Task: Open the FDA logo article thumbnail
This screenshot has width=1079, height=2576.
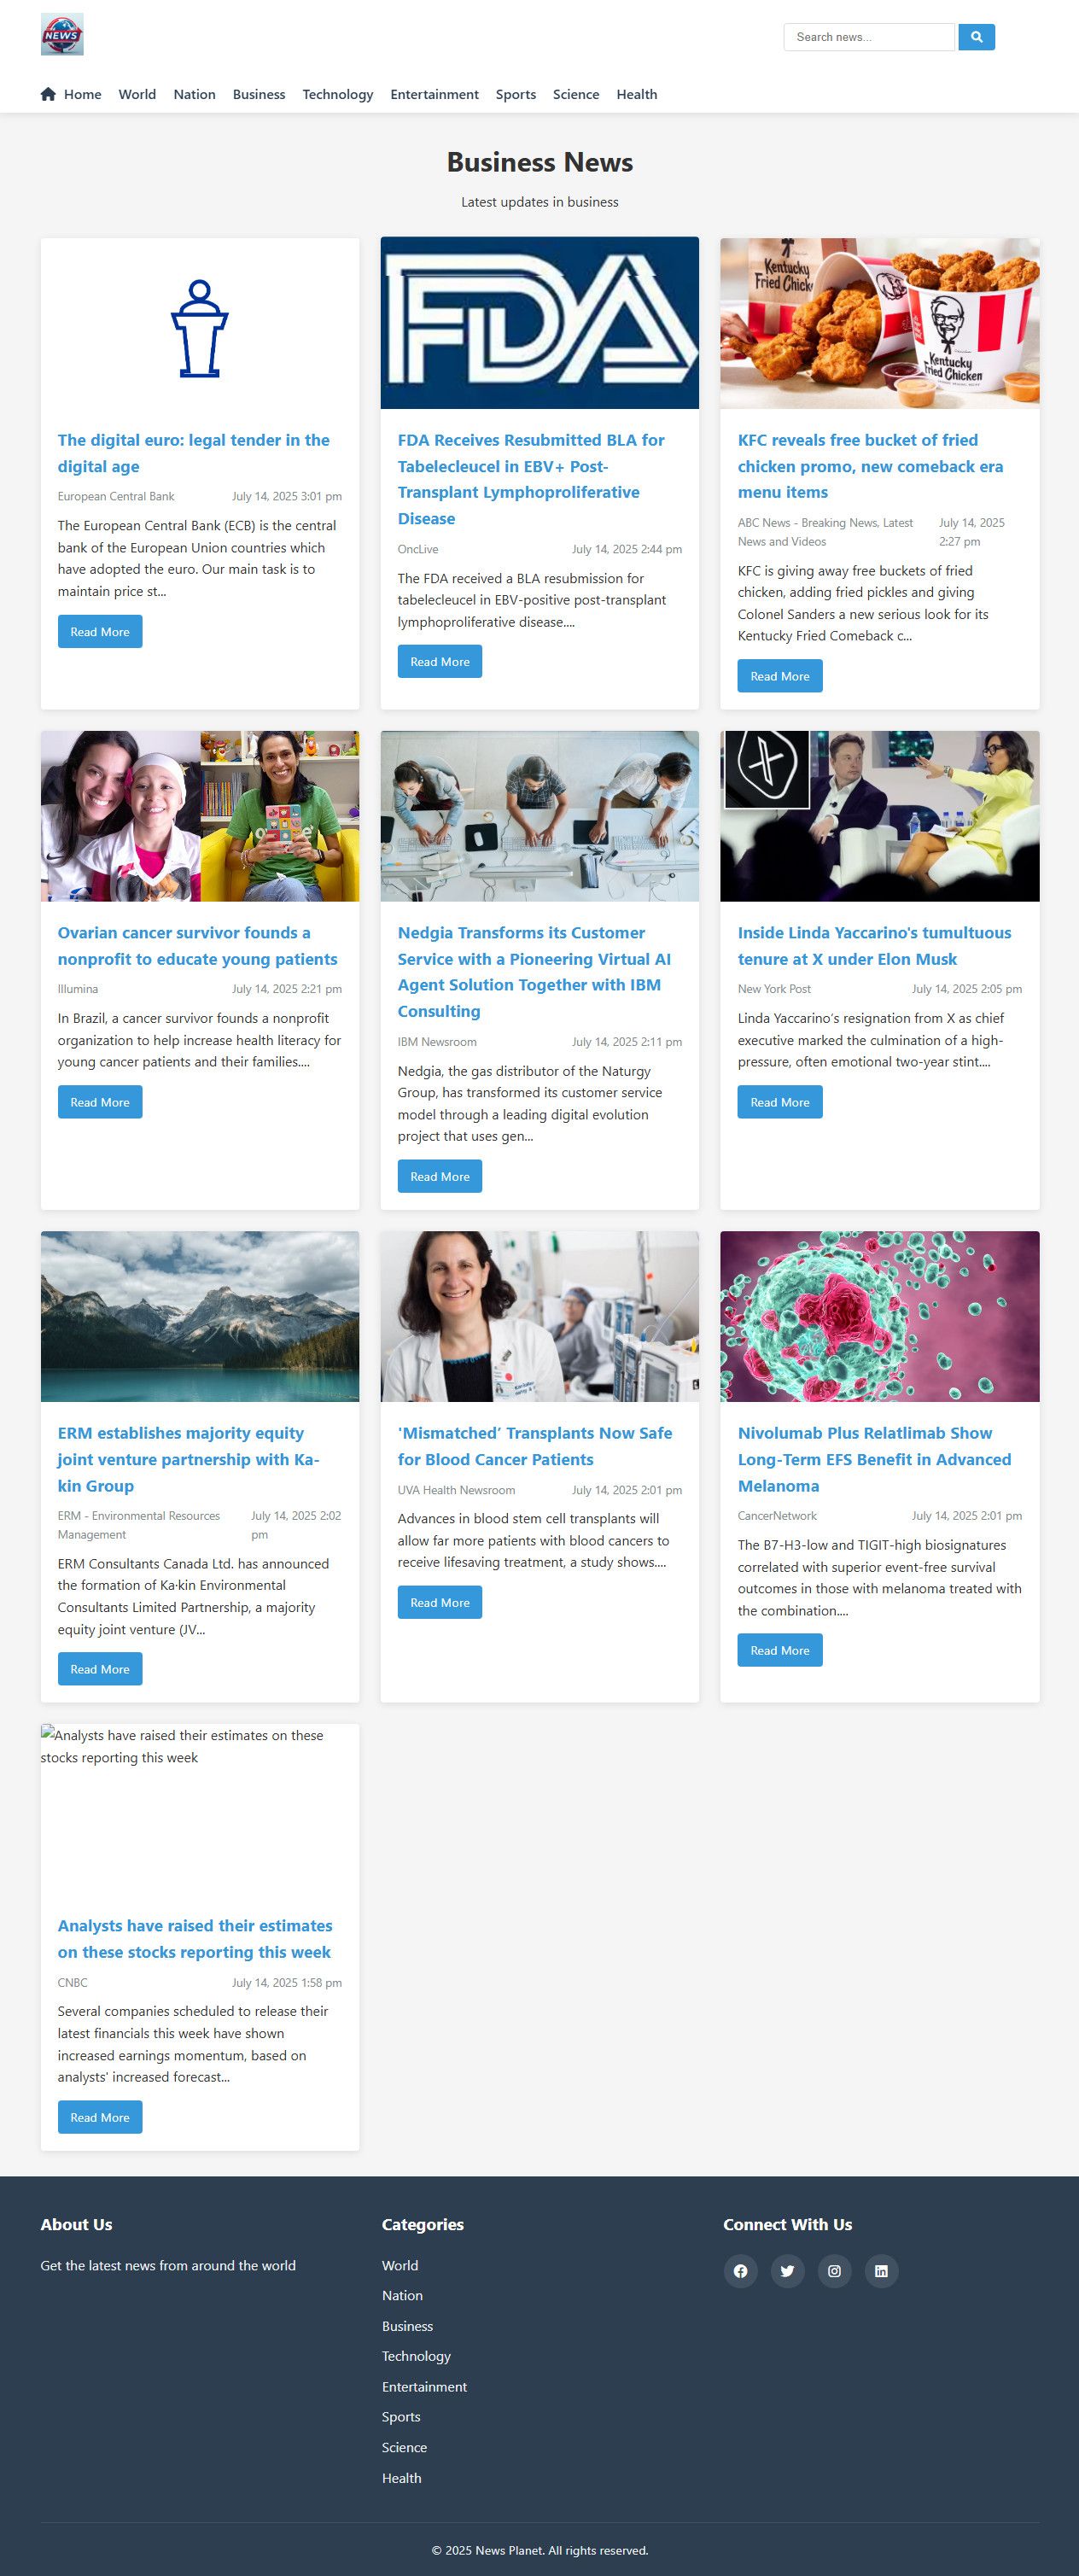Action: (540, 323)
